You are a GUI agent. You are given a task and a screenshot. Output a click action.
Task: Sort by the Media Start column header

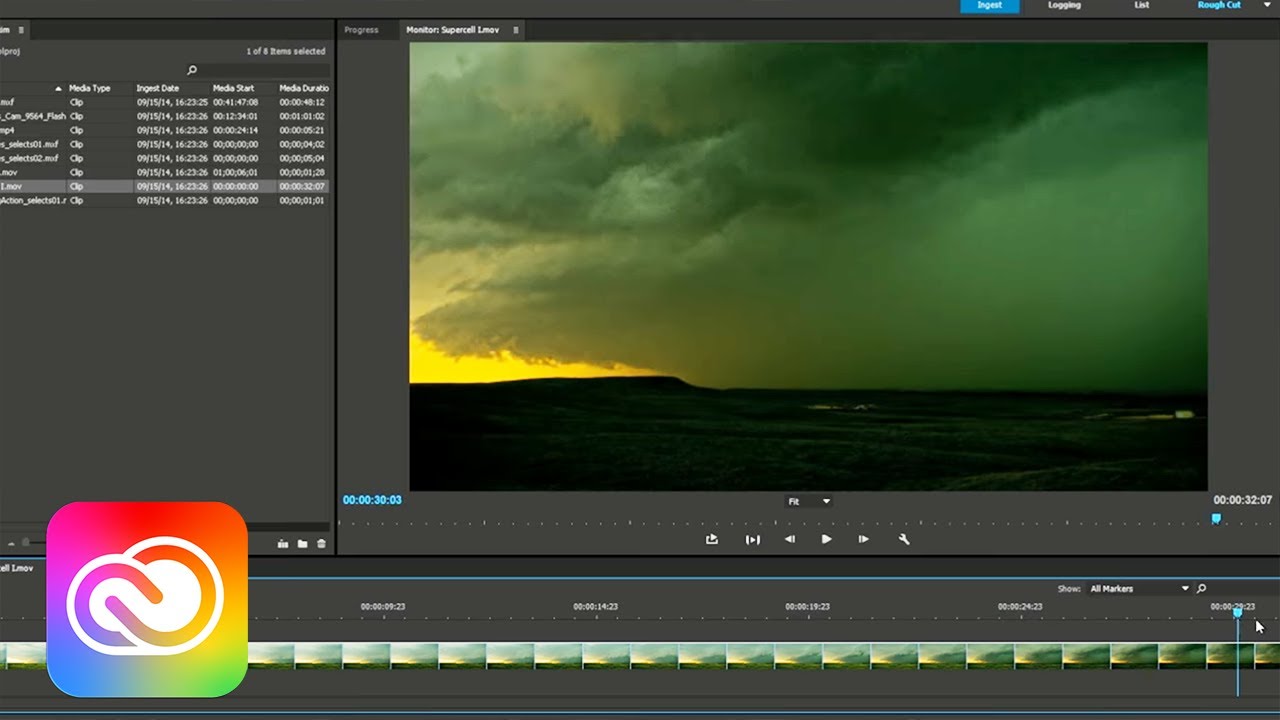[x=234, y=88]
